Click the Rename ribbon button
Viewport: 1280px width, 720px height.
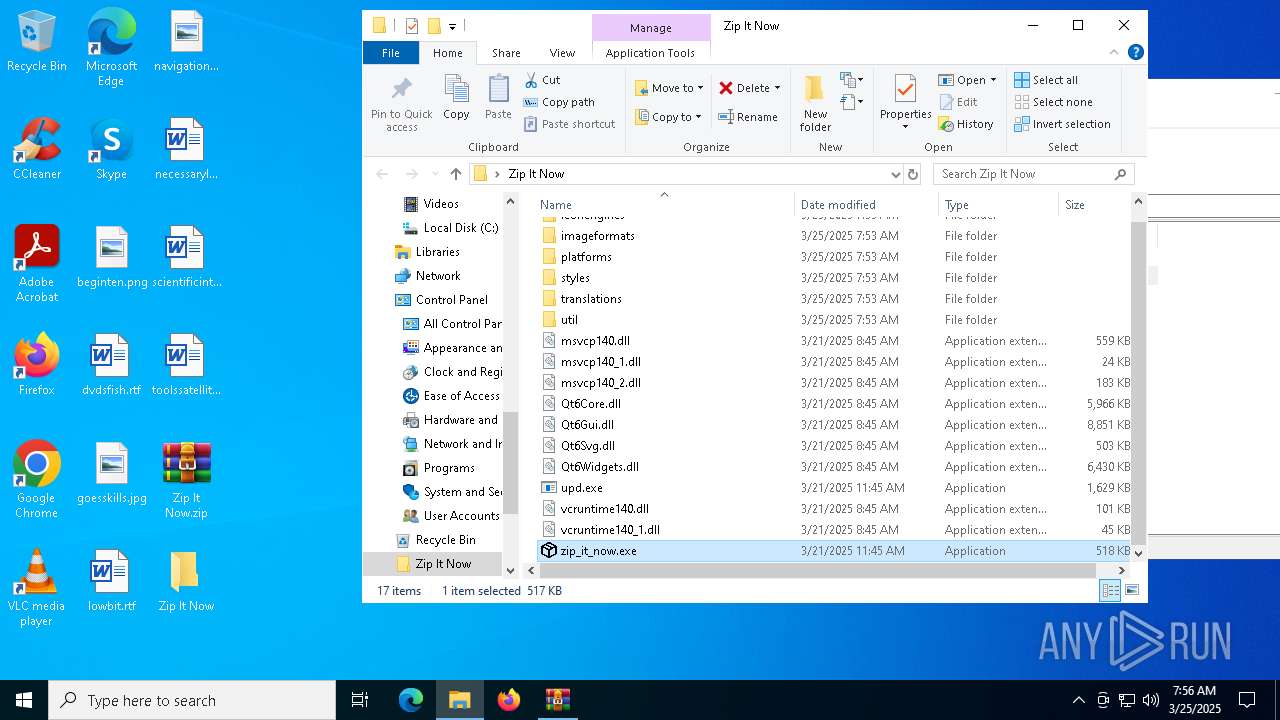pos(747,117)
